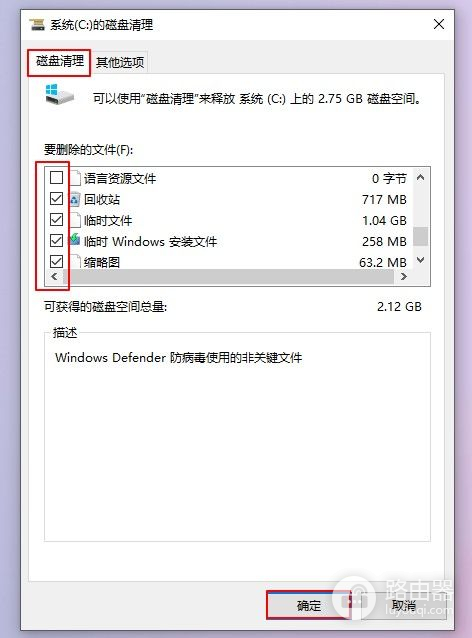Click the Recycle Bin icon in file list
The height and width of the screenshot is (638, 472).
75,199
